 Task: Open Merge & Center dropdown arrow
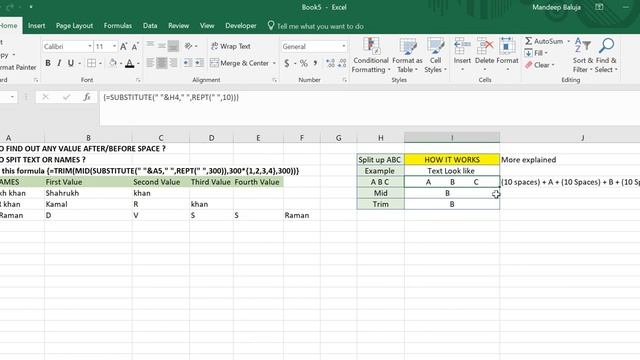pos(274,63)
